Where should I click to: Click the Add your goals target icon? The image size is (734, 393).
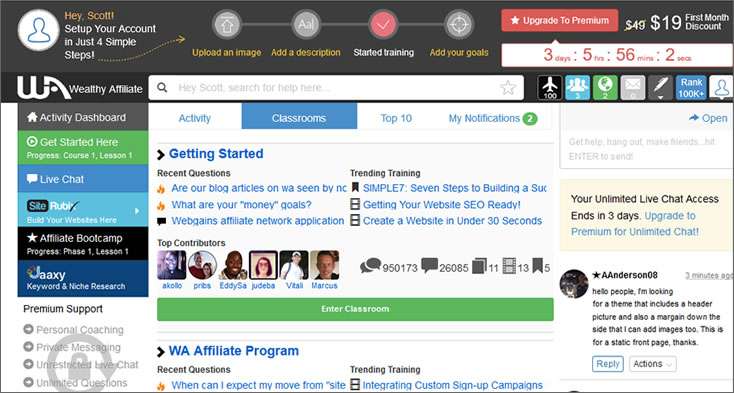point(459,24)
